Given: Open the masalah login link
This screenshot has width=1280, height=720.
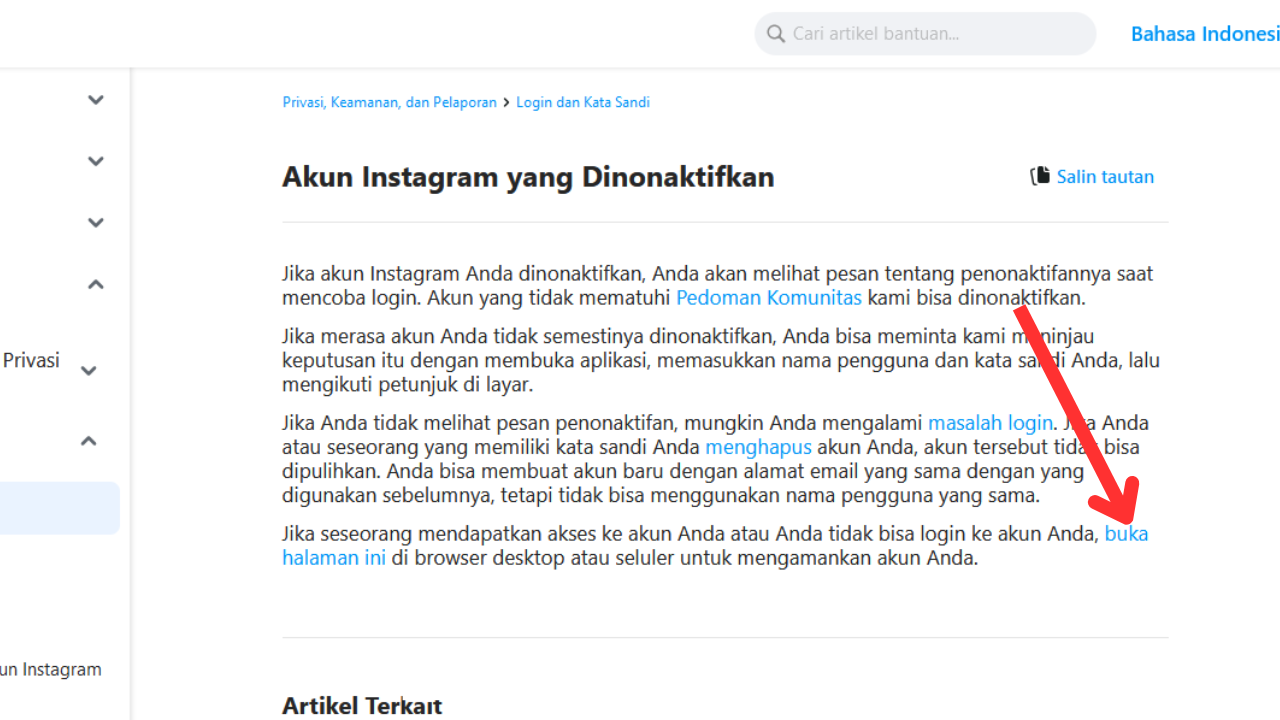Looking at the screenshot, I should pos(990,423).
